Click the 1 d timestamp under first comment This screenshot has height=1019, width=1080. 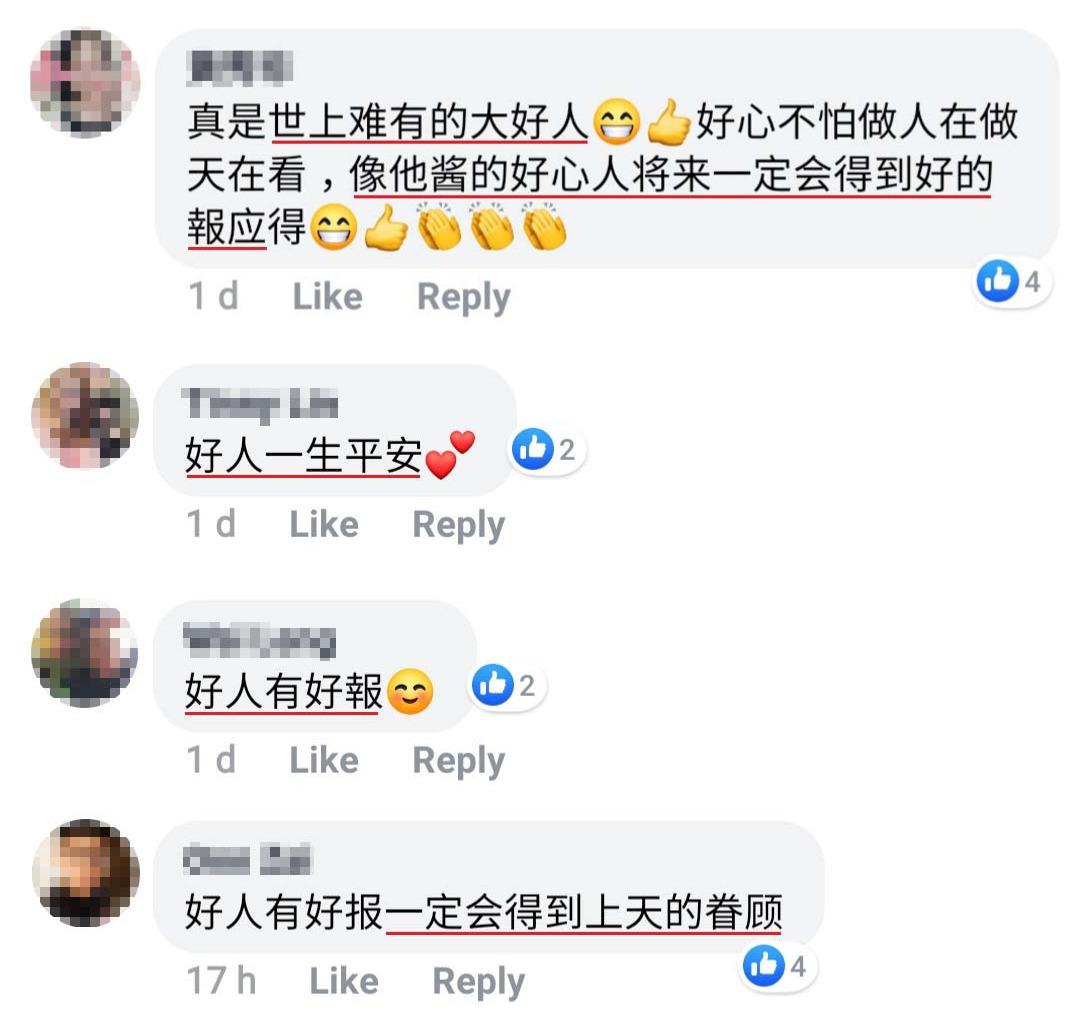[x=214, y=296]
